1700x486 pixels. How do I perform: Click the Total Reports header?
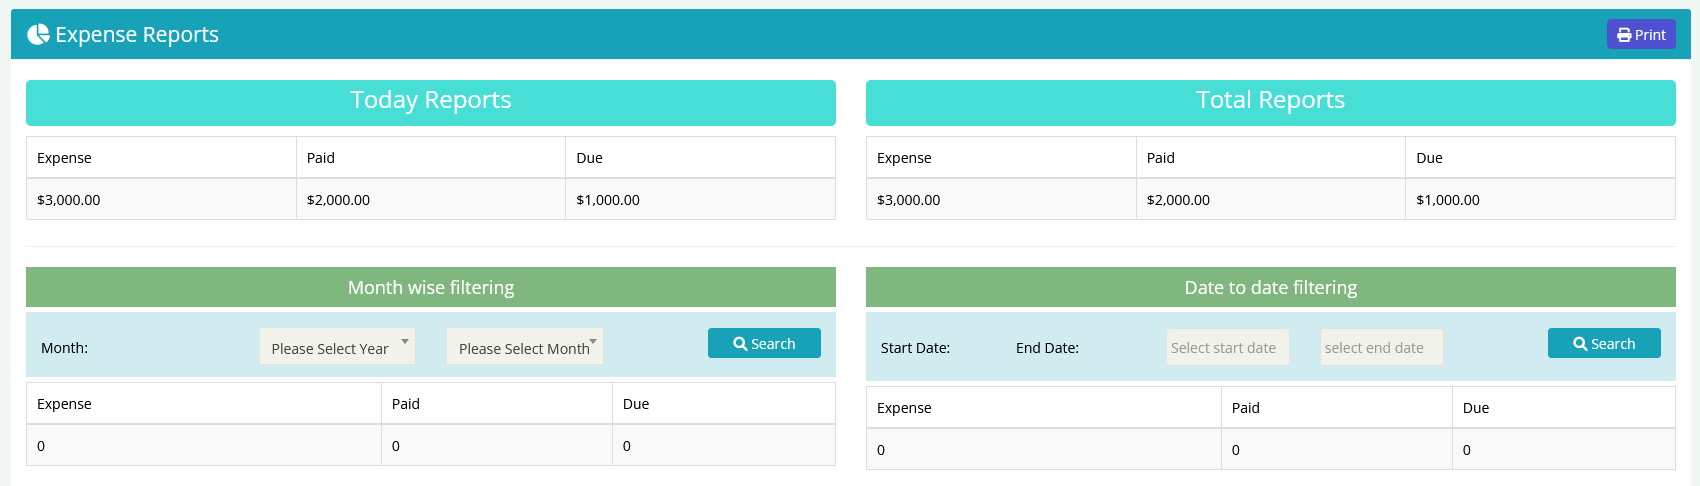coord(1270,101)
